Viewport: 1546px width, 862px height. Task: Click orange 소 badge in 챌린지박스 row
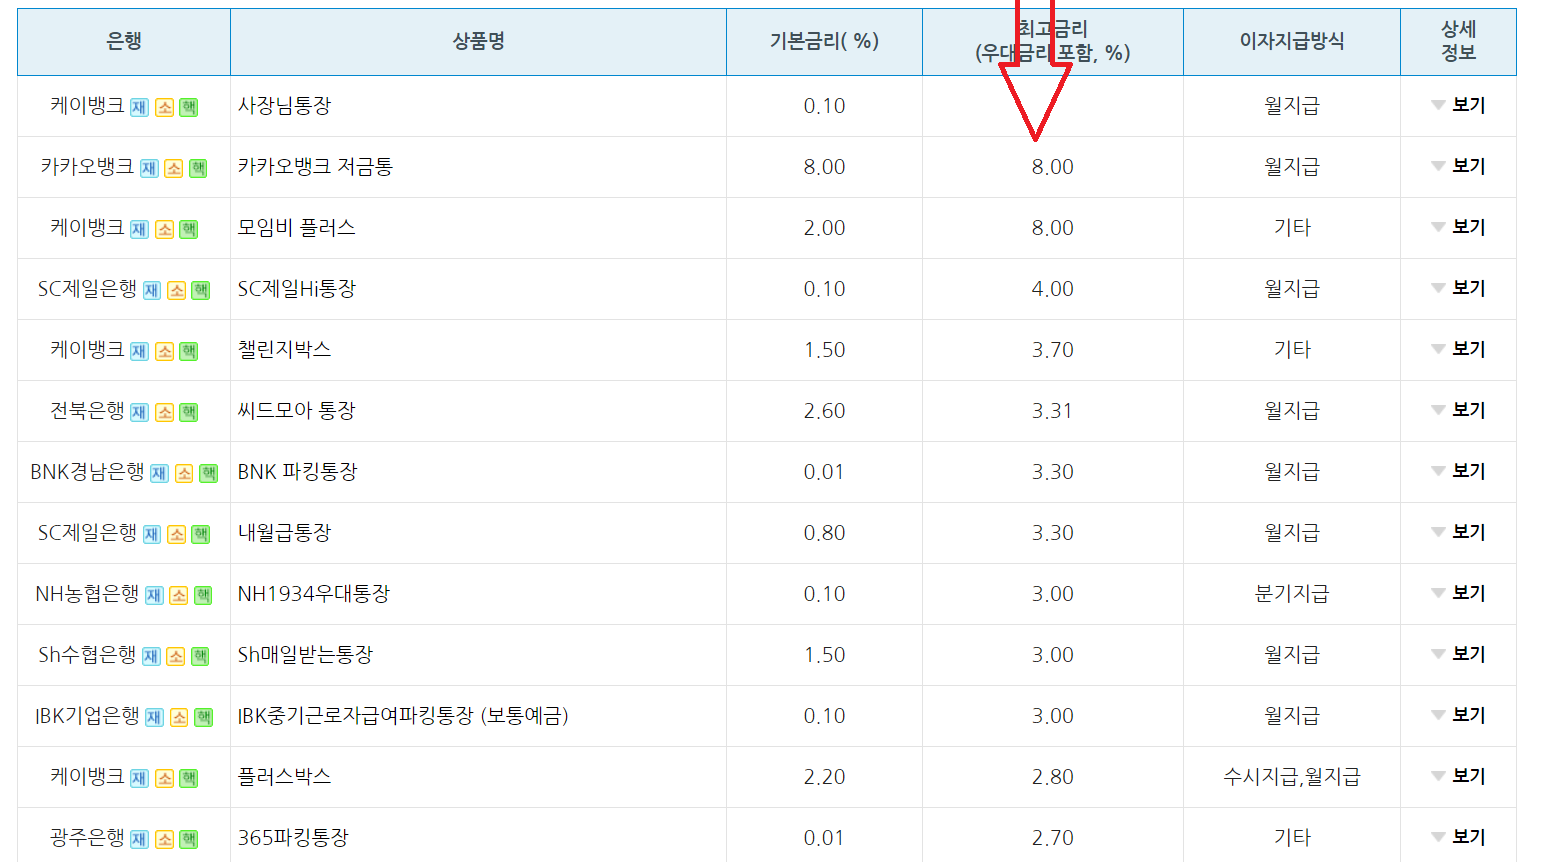[x=165, y=351]
